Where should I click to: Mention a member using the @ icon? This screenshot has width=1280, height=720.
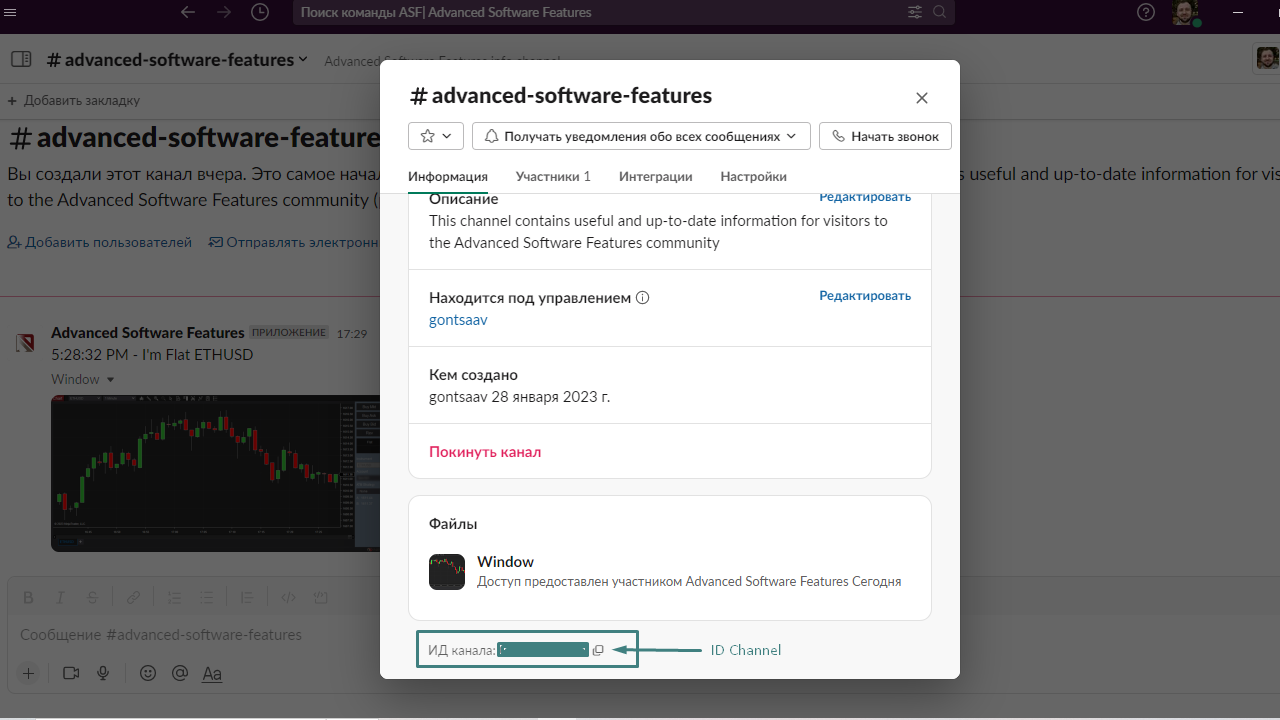pyautogui.click(x=180, y=673)
